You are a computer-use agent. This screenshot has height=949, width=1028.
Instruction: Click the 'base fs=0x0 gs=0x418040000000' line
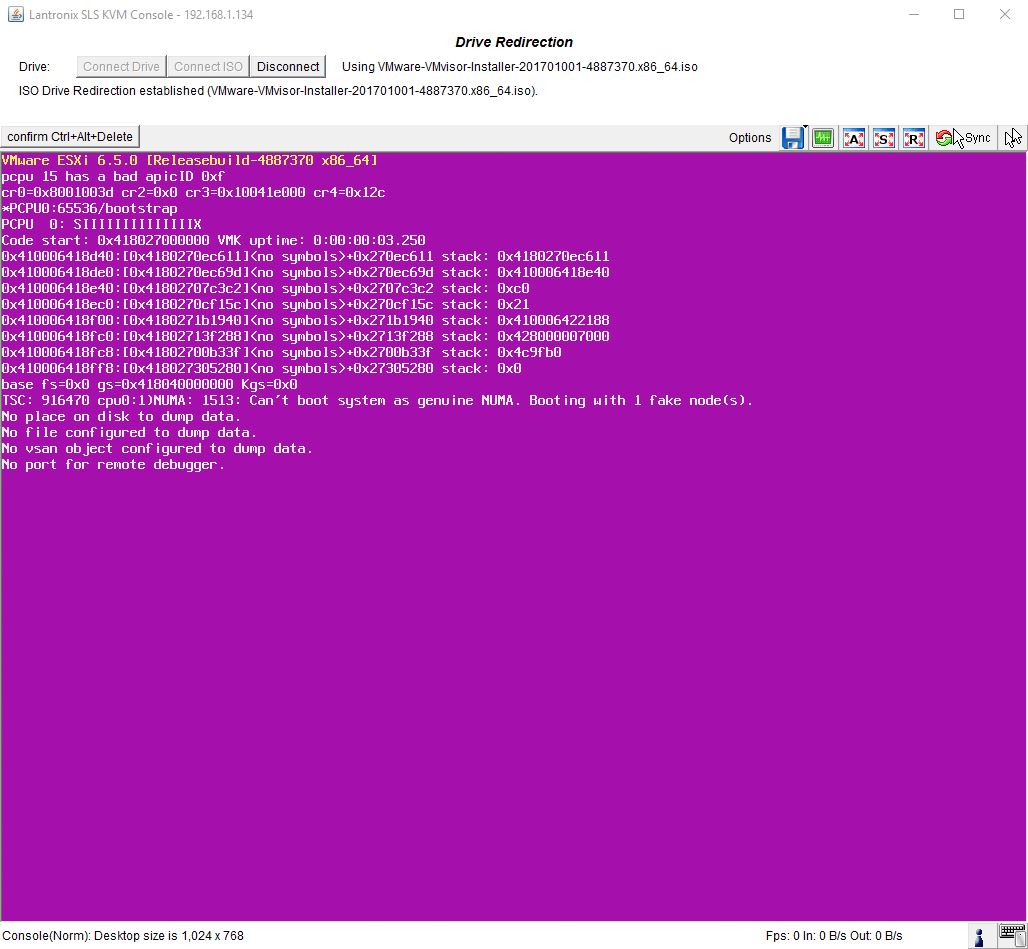[149, 384]
